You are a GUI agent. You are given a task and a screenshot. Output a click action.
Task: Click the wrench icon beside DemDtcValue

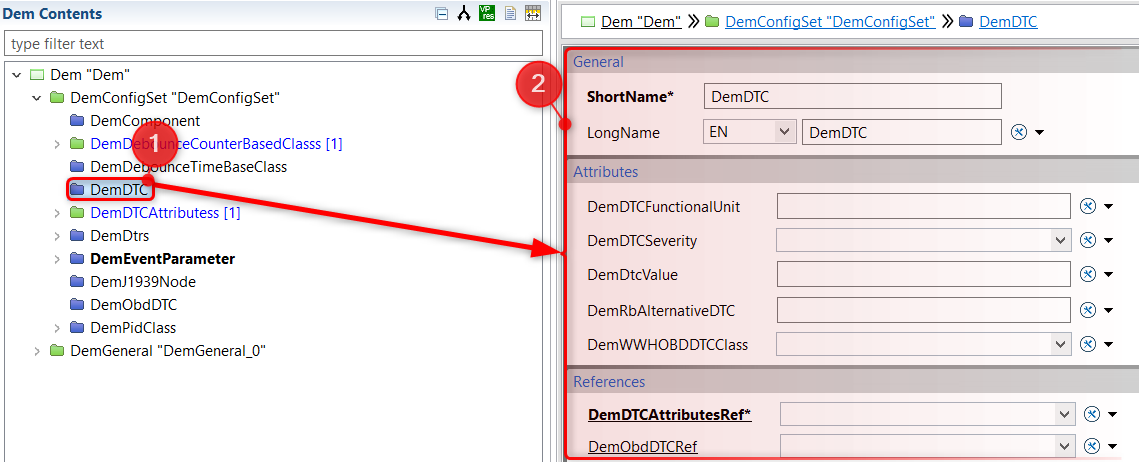1087,274
